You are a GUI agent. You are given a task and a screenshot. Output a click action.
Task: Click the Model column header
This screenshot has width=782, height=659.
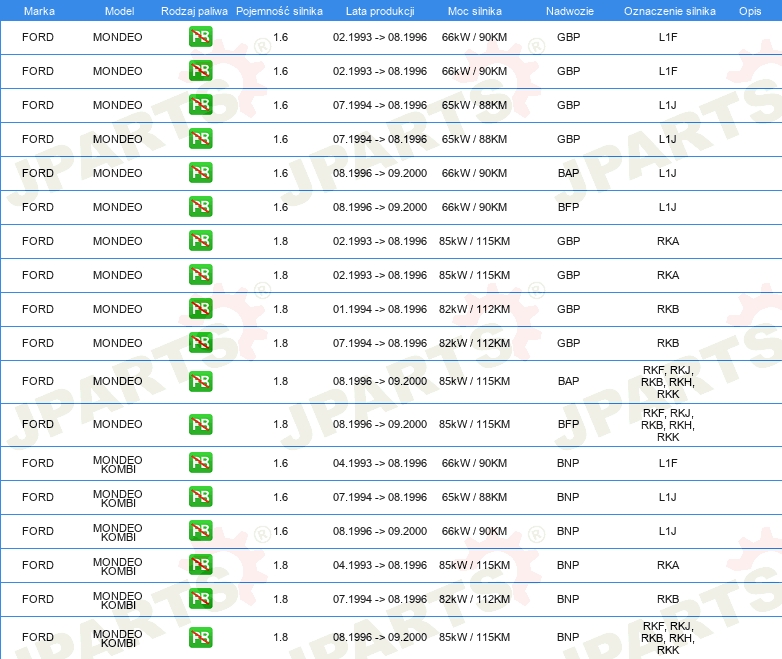click(120, 11)
